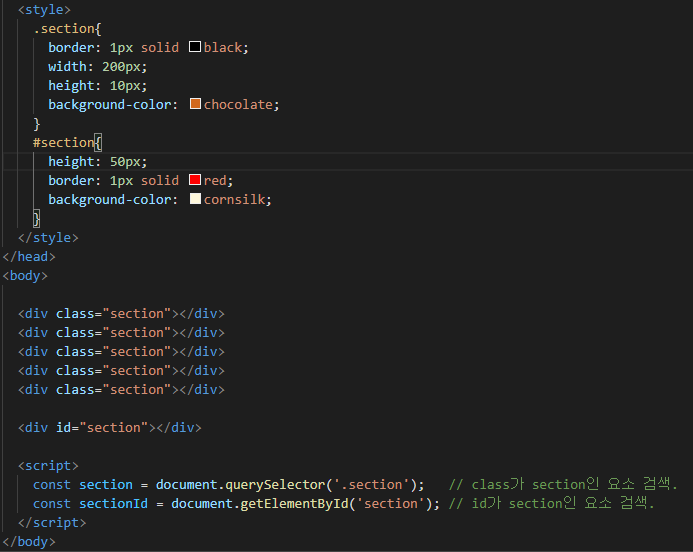
Task: Click the opening <style> tag
Action: pyautogui.click(x=44, y=10)
